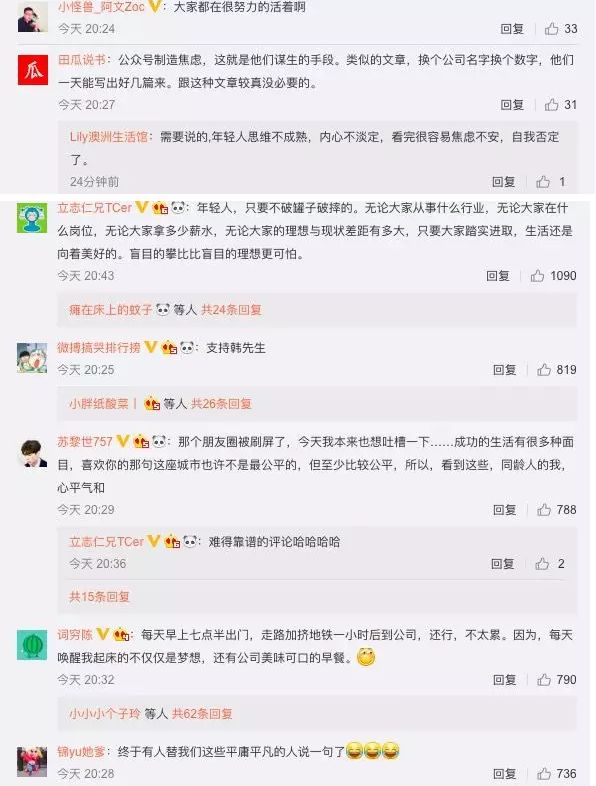Reply to 立志仁兄TCer's 20:43 comment
596x786 pixels.
click(498, 275)
